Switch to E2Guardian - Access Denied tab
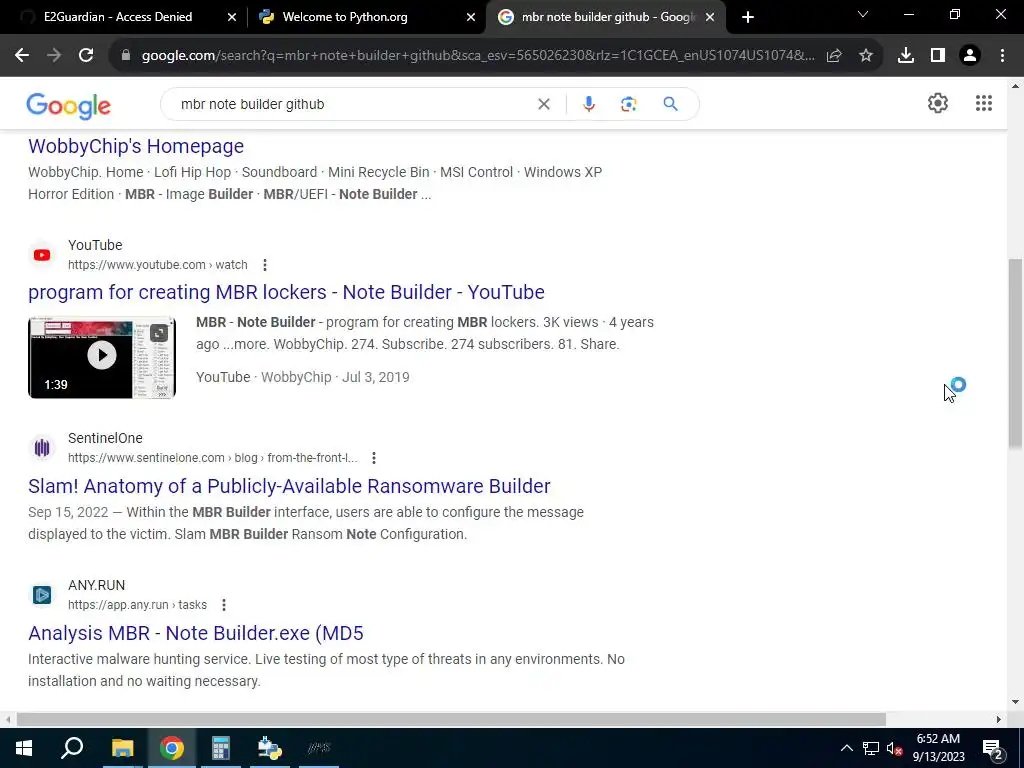The height and width of the screenshot is (768, 1024). (118, 17)
